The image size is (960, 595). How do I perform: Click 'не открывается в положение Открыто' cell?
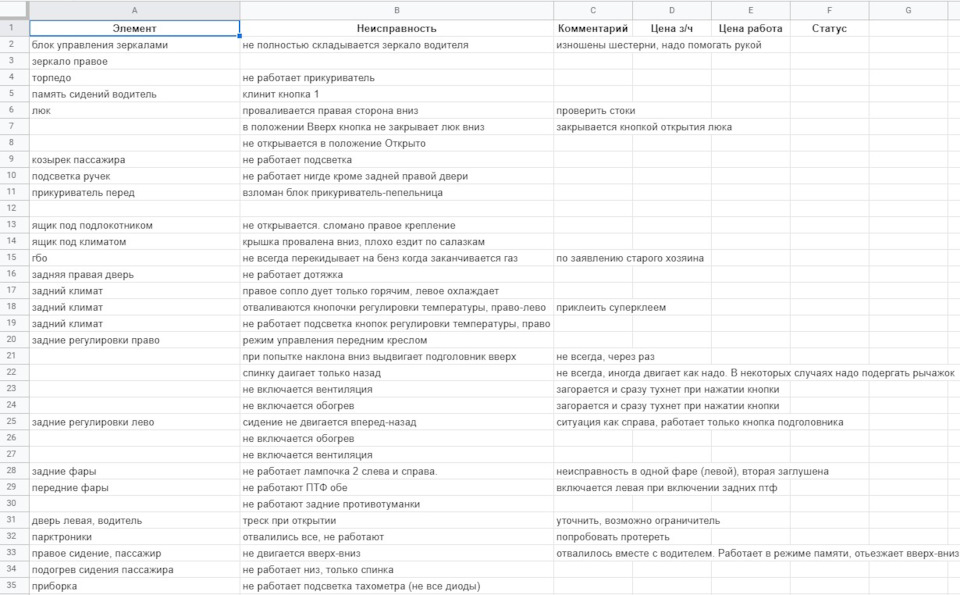click(397, 143)
